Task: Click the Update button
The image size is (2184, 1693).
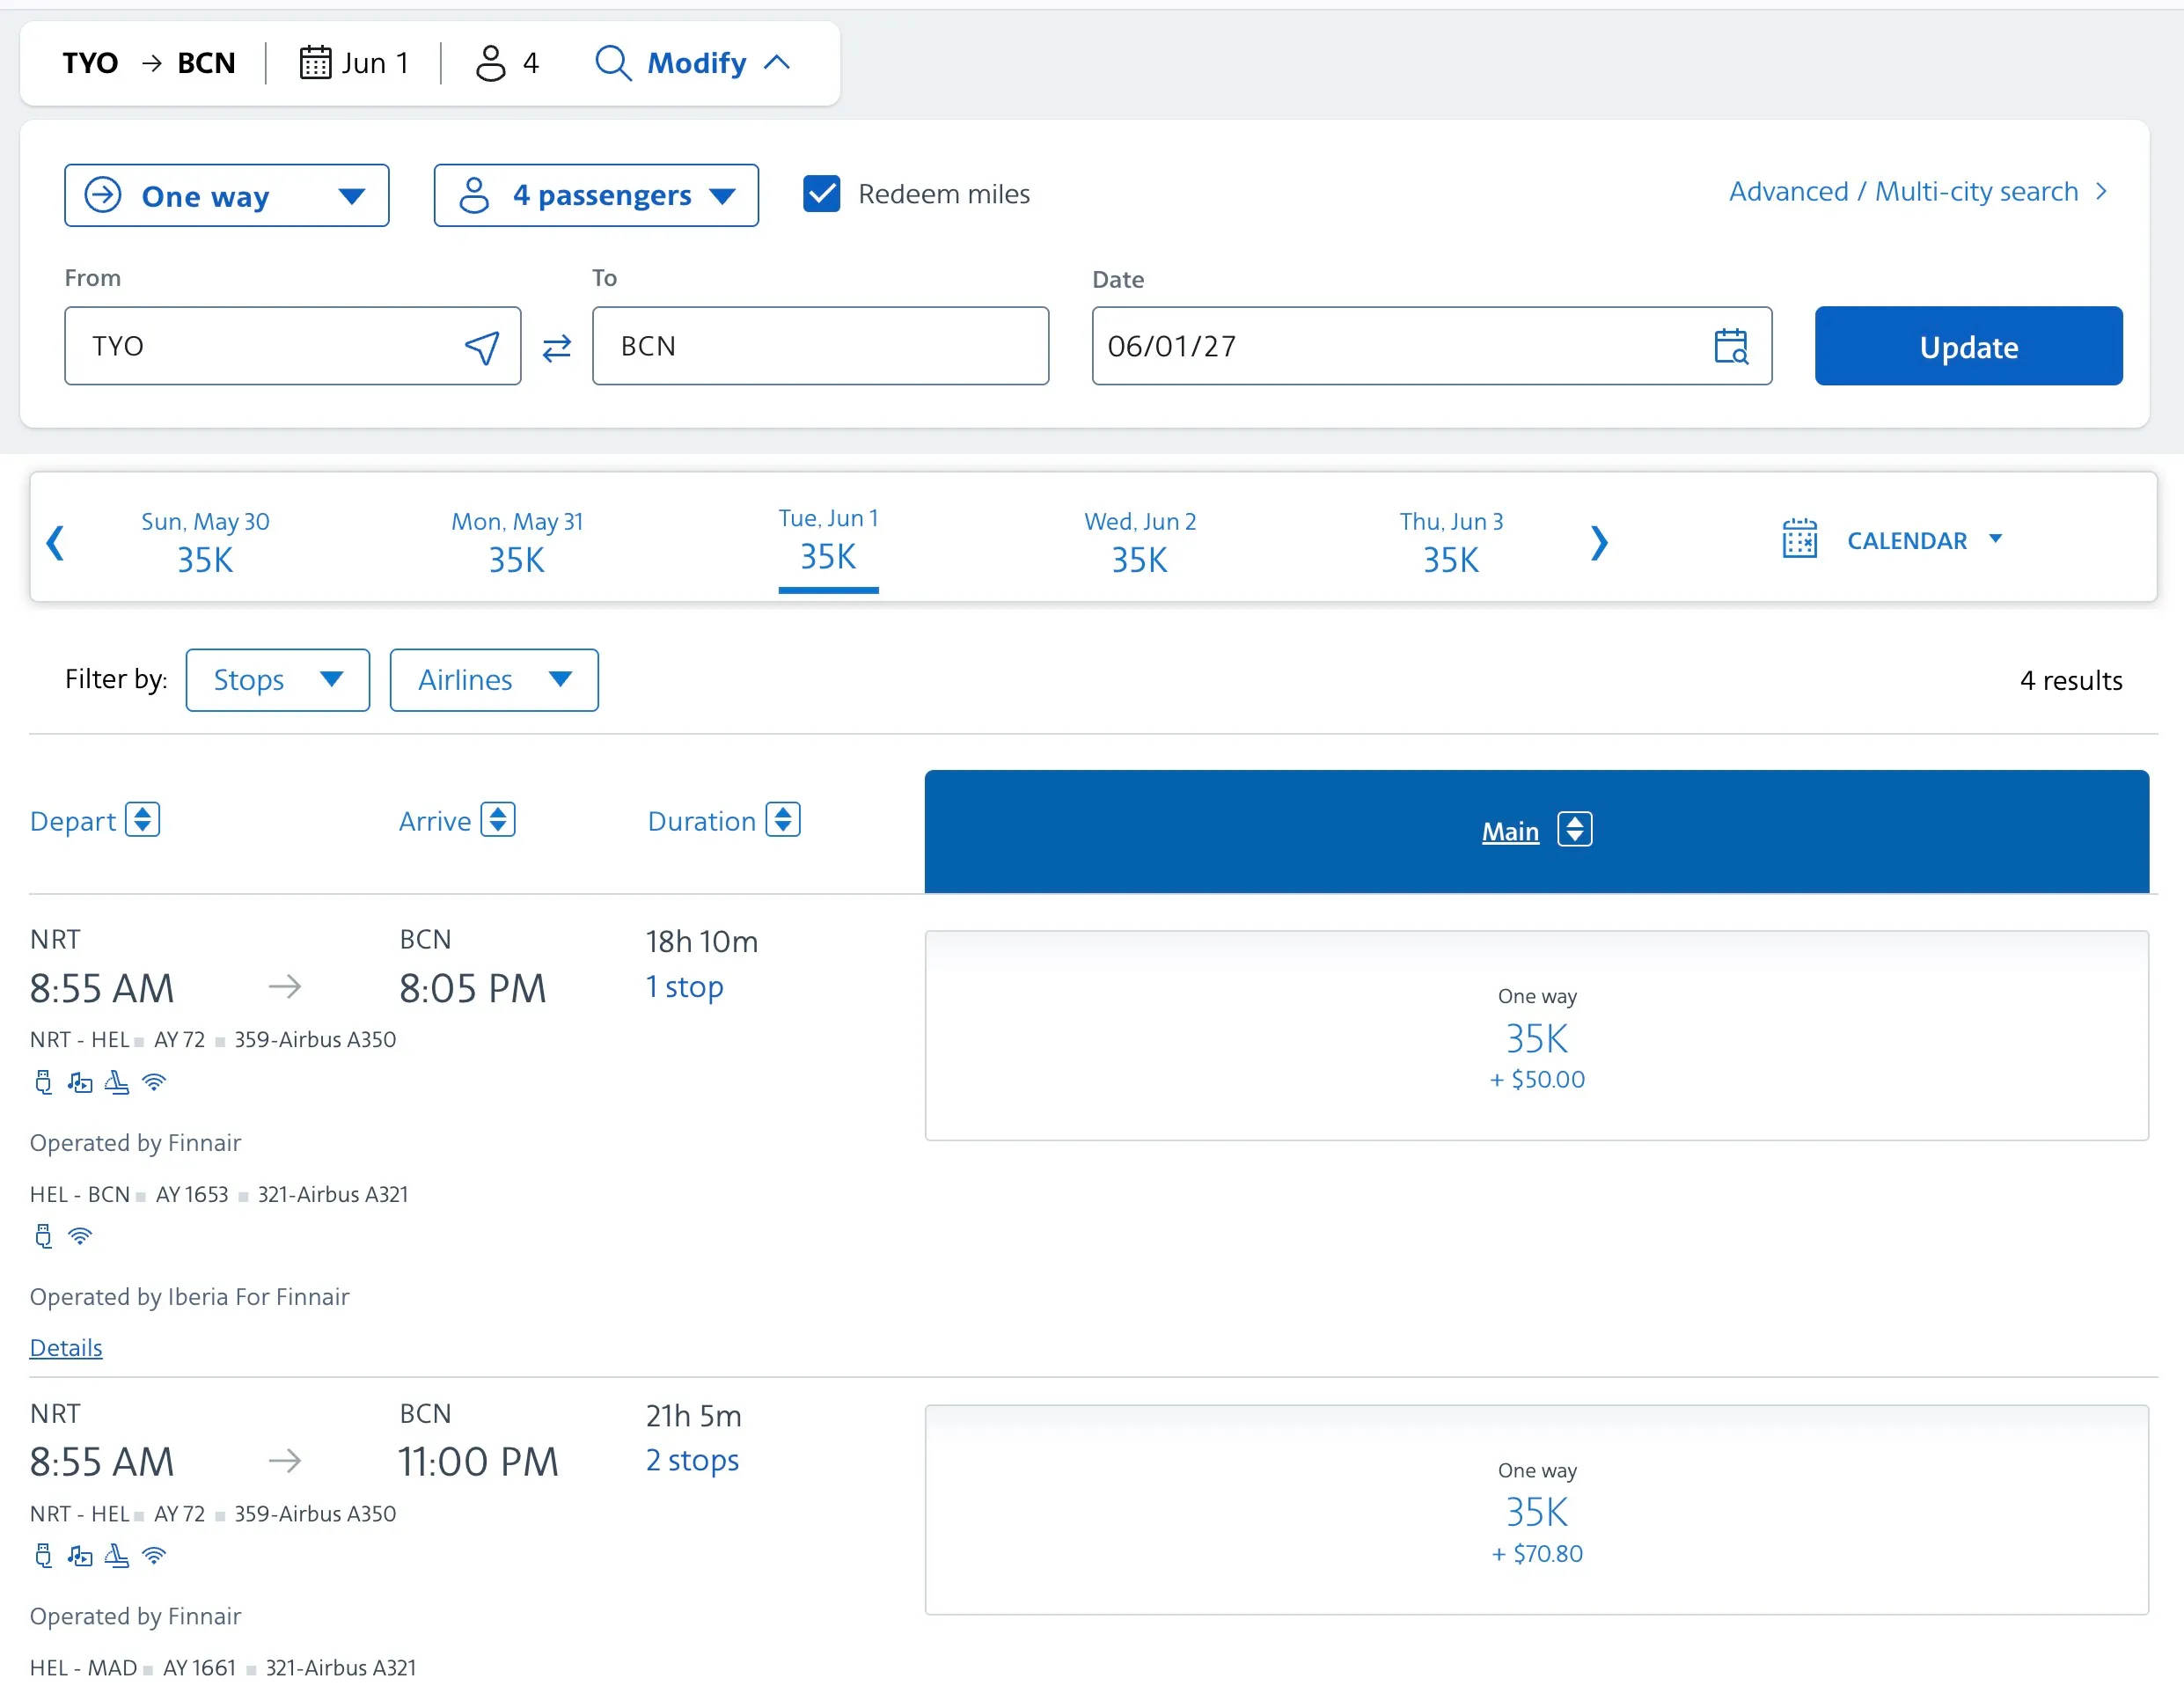Action: 1968,346
